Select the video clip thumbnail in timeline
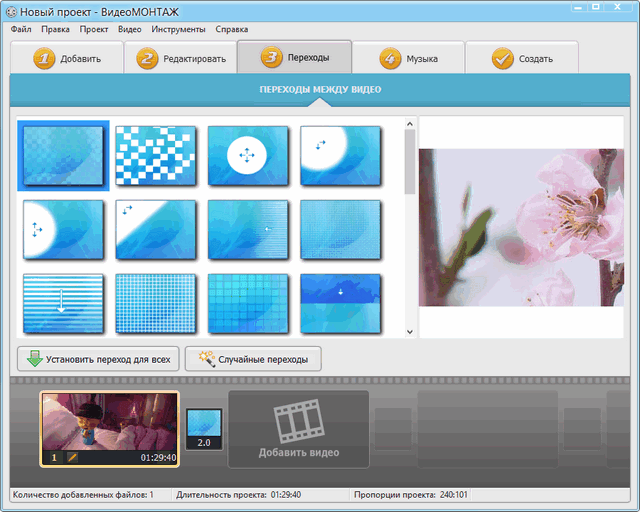The width and height of the screenshot is (640, 512). coord(109,422)
